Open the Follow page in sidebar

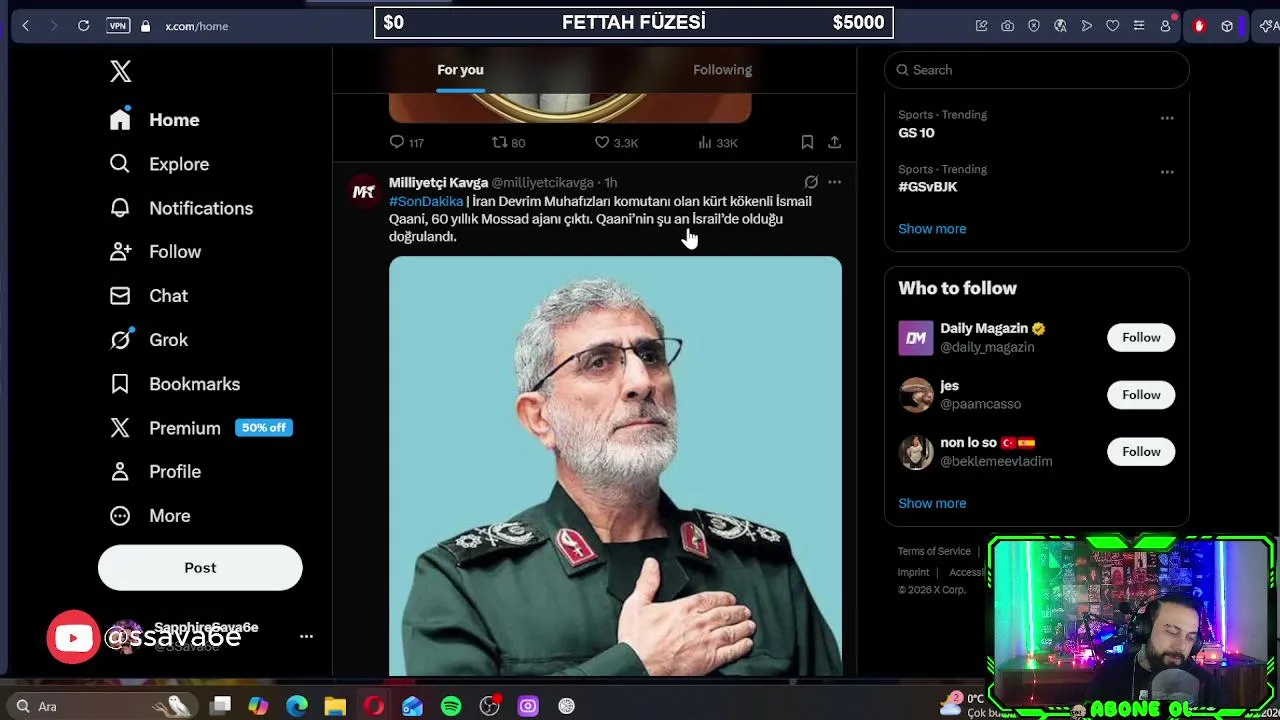156,252
